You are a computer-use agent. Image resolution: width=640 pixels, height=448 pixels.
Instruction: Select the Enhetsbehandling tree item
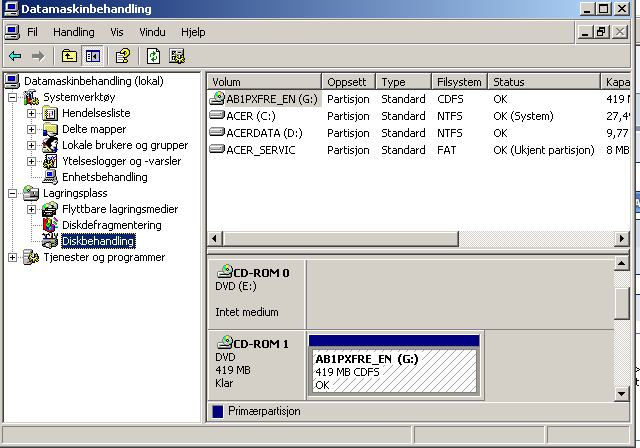pyautogui.click(x=104, y=177)
